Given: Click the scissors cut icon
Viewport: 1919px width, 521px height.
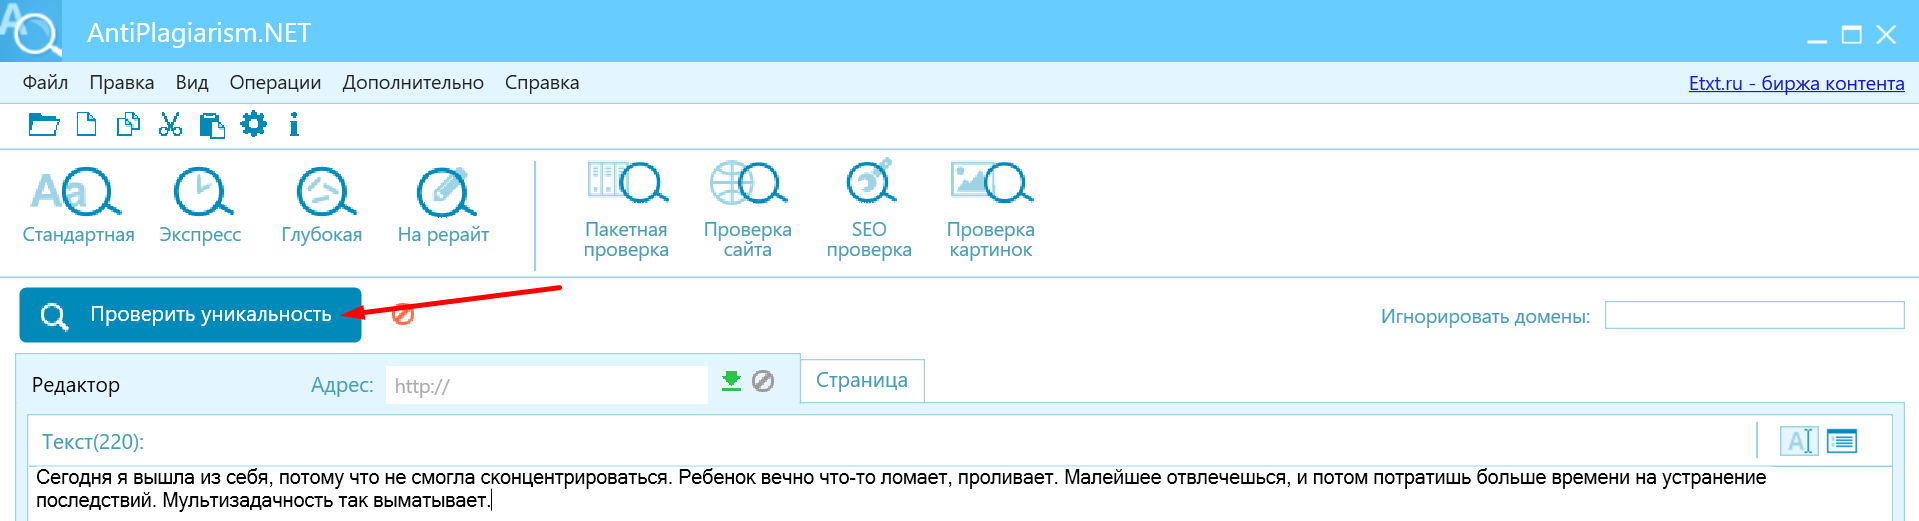Looking at the screenshot, I should (x=170, y=125).
